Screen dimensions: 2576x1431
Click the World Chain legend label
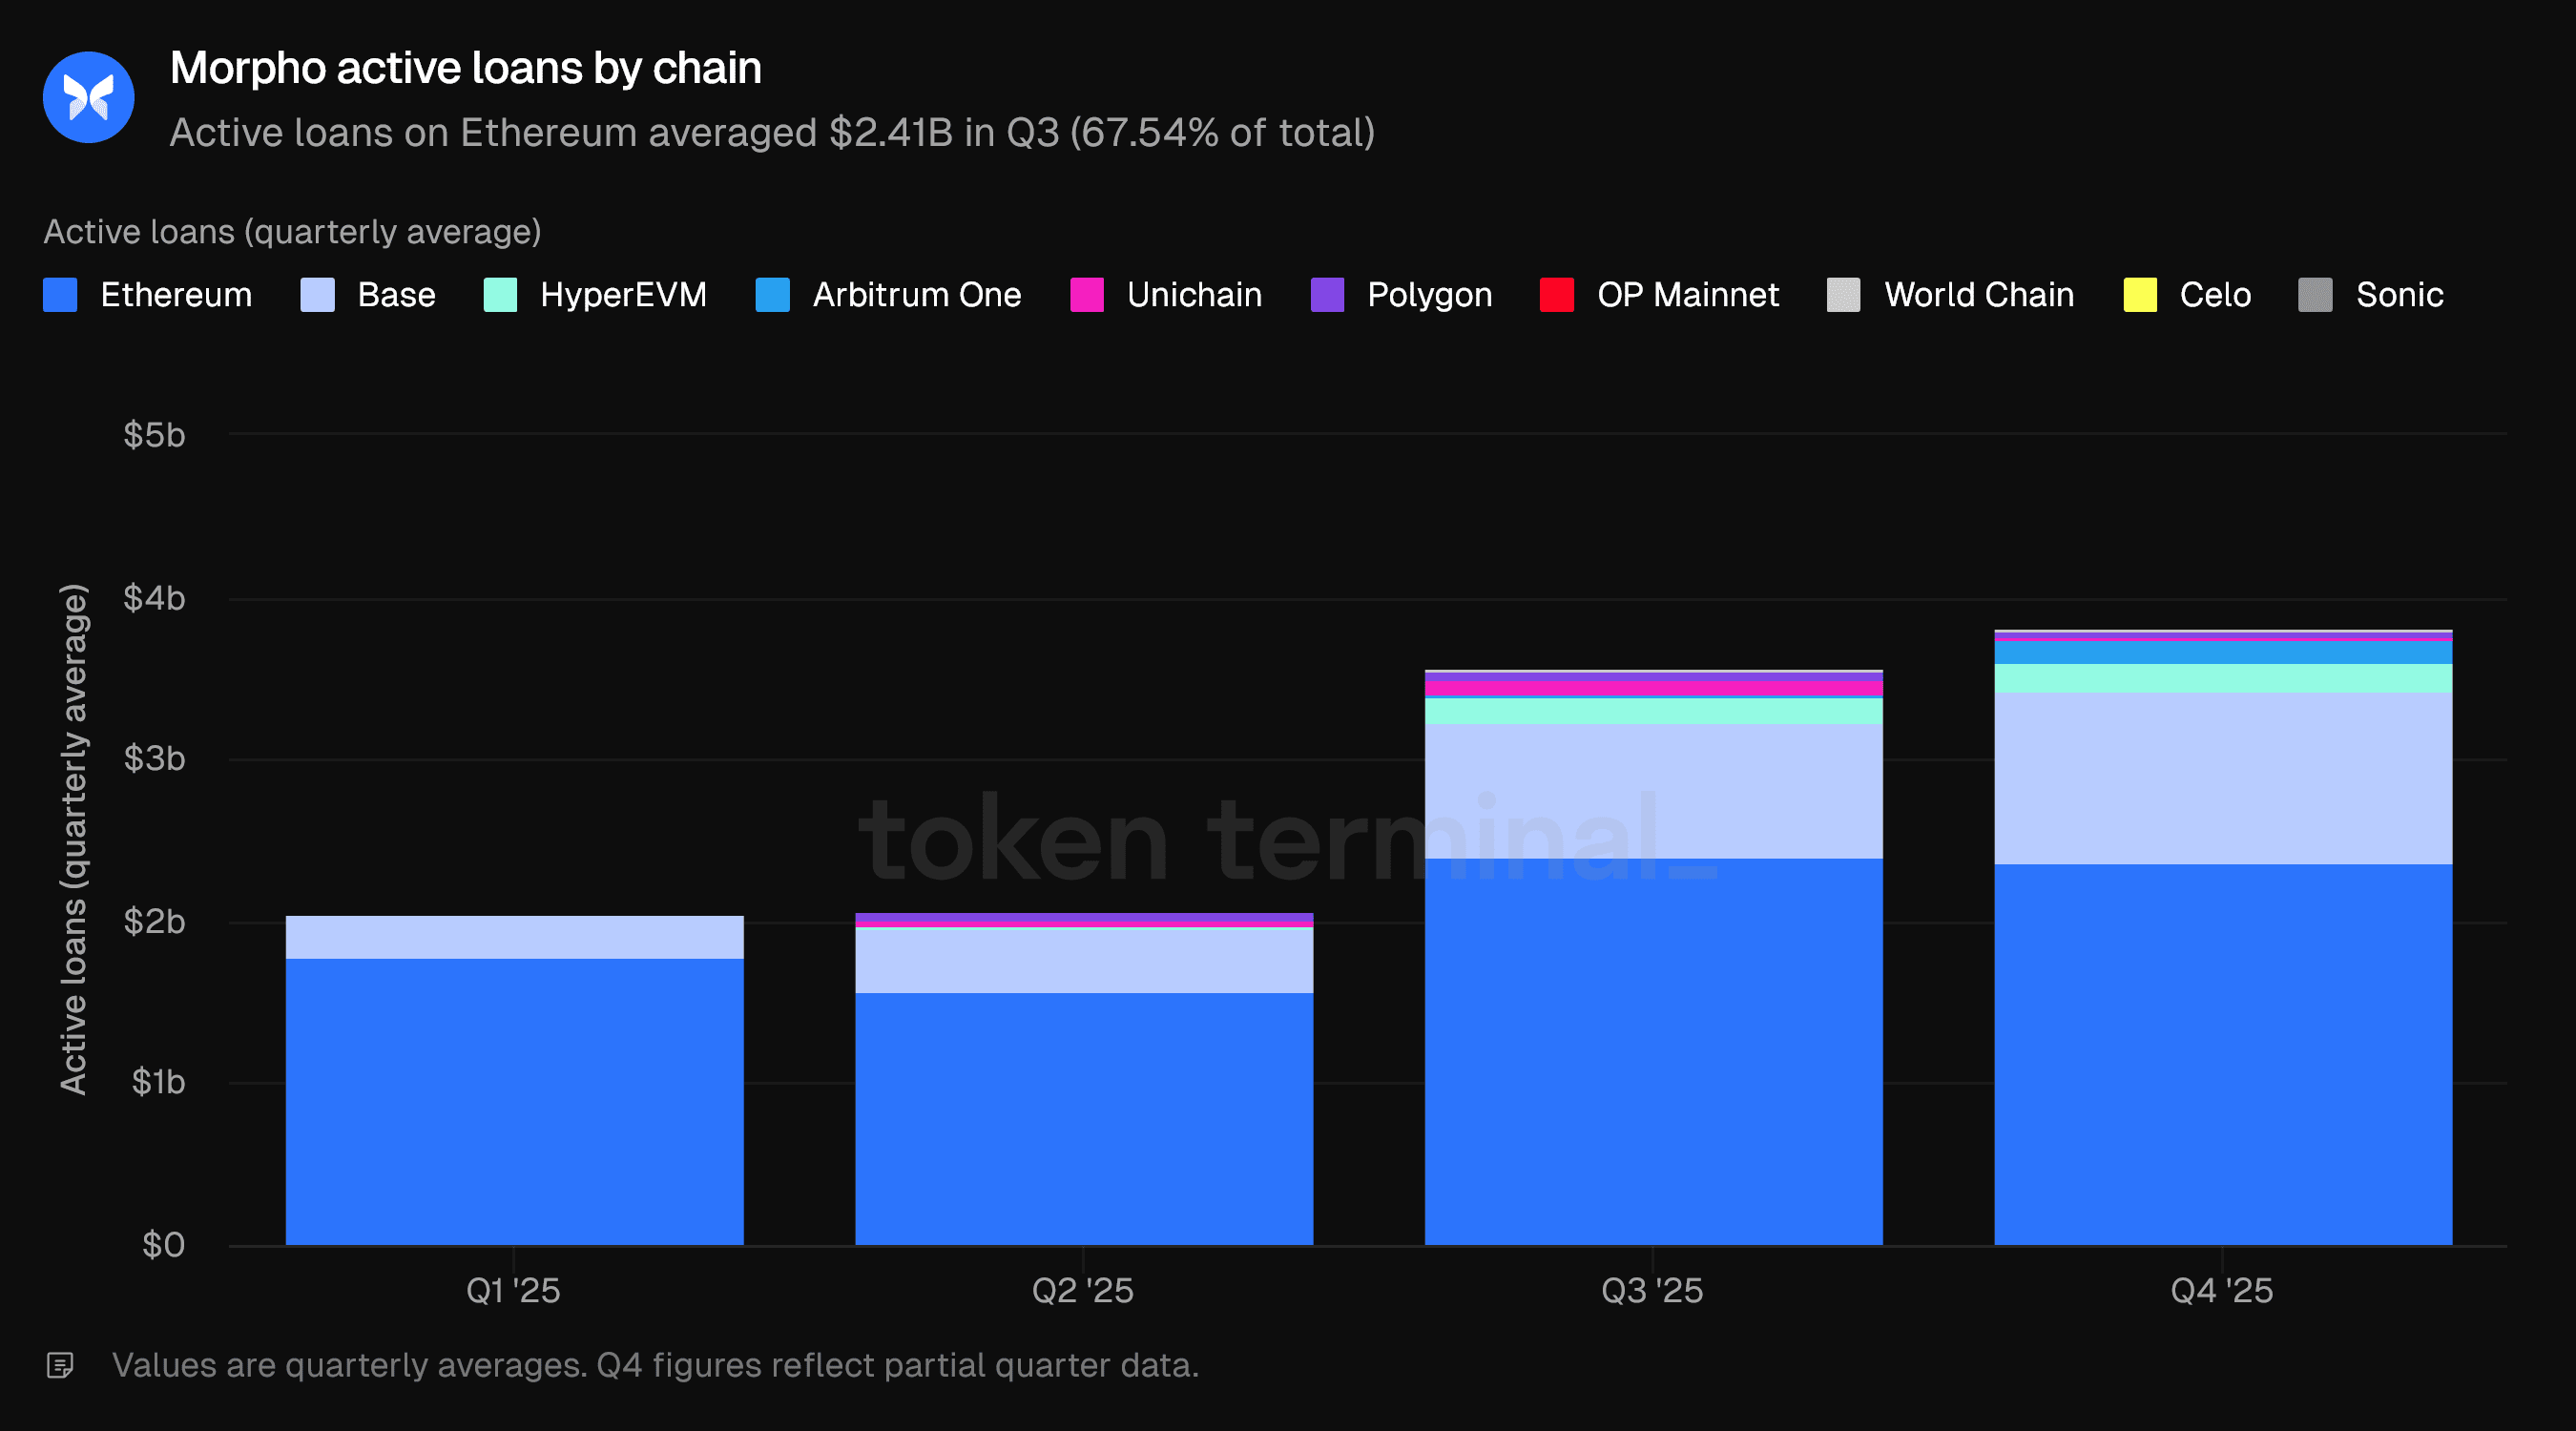[1978, 295]
